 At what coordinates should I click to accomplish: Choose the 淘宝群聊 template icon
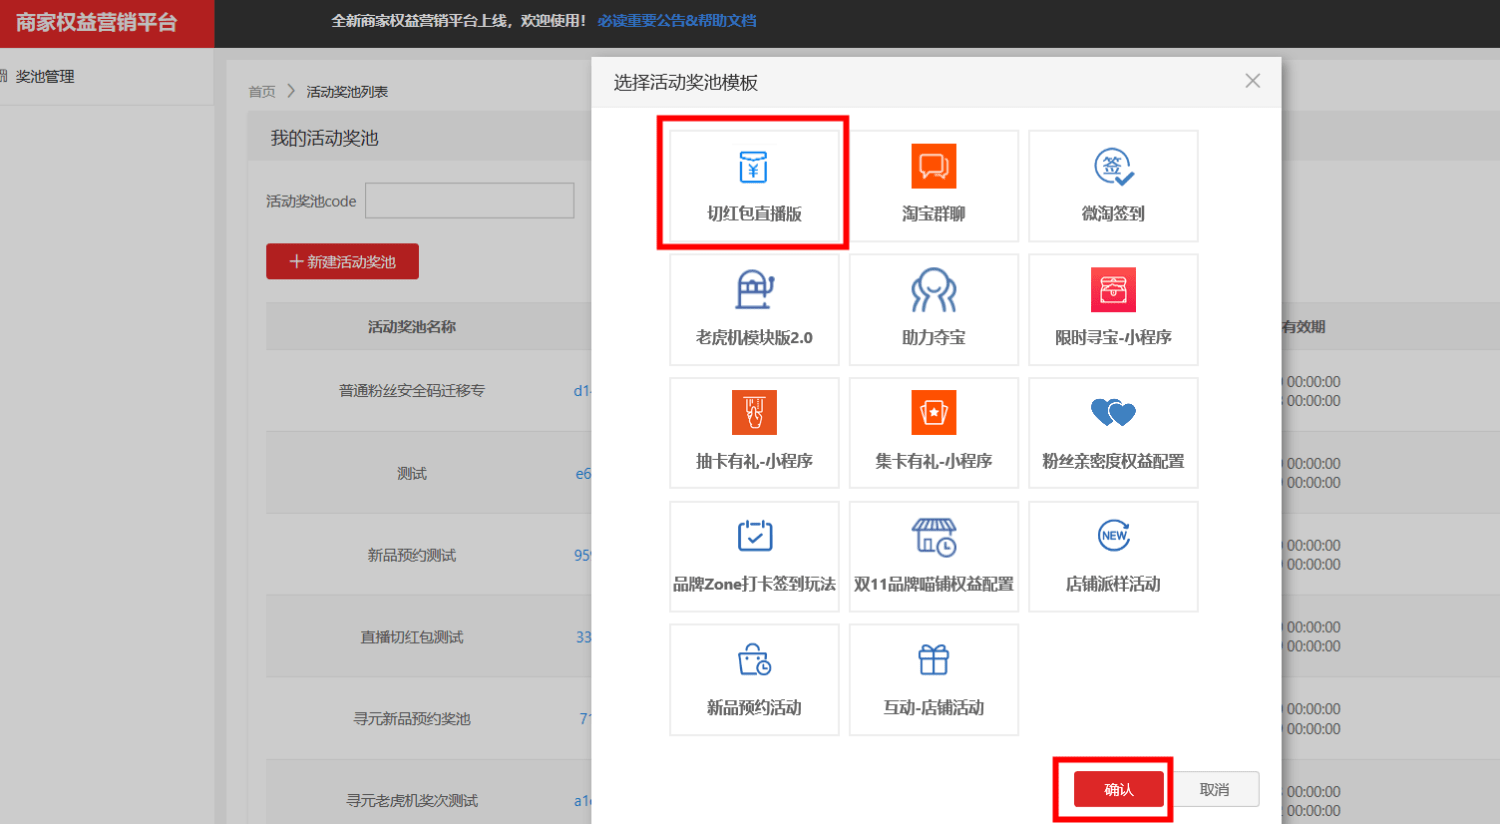click(933, 167)
